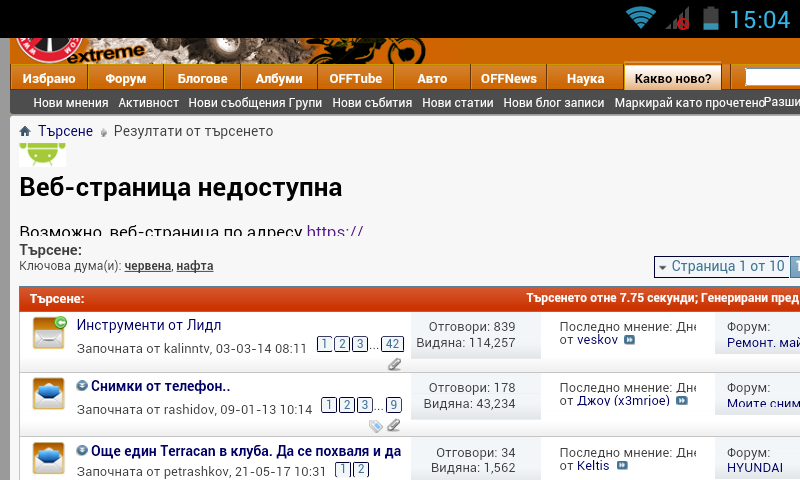Go to last post by Джоу arrow
800x480 pixels.
click(682, 400)
